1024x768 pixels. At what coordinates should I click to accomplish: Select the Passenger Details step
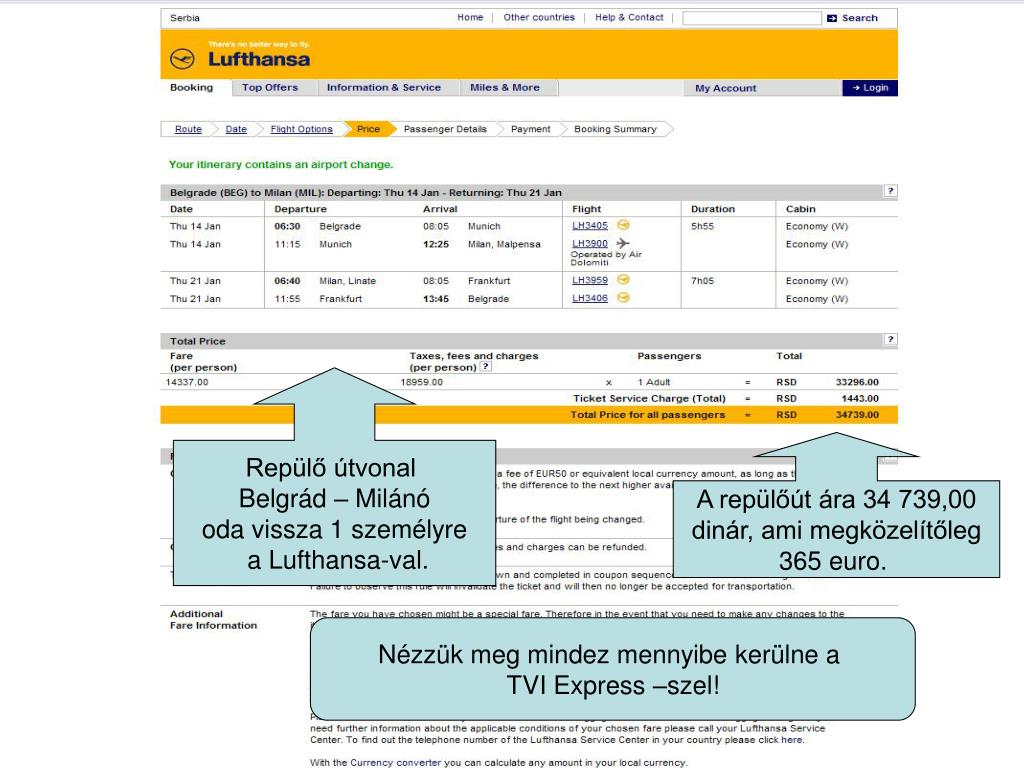[445, 129]
